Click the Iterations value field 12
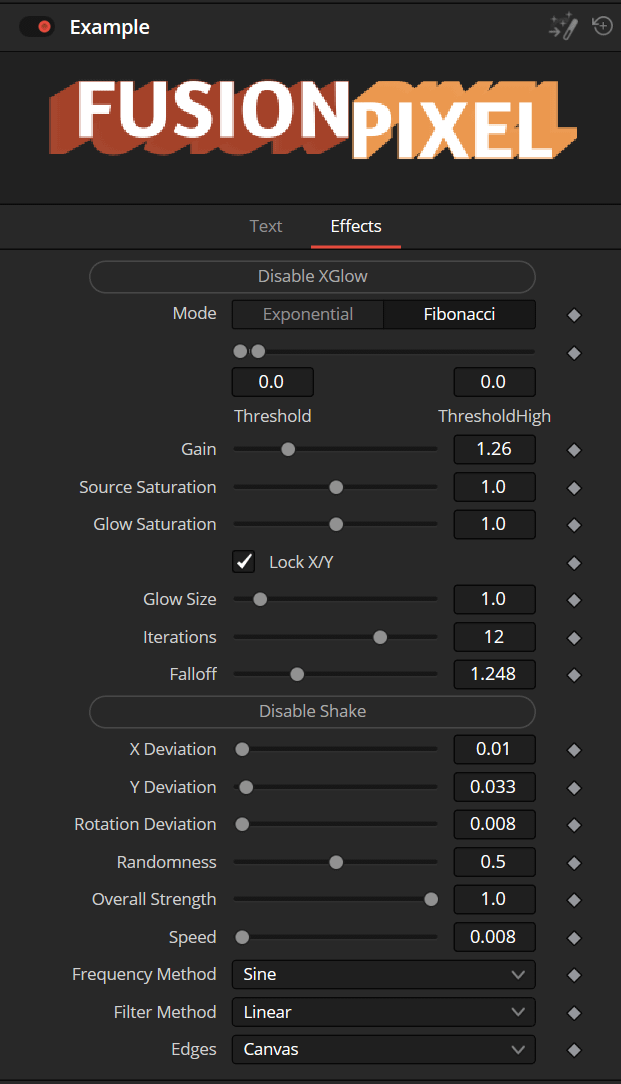 point(494,637)
